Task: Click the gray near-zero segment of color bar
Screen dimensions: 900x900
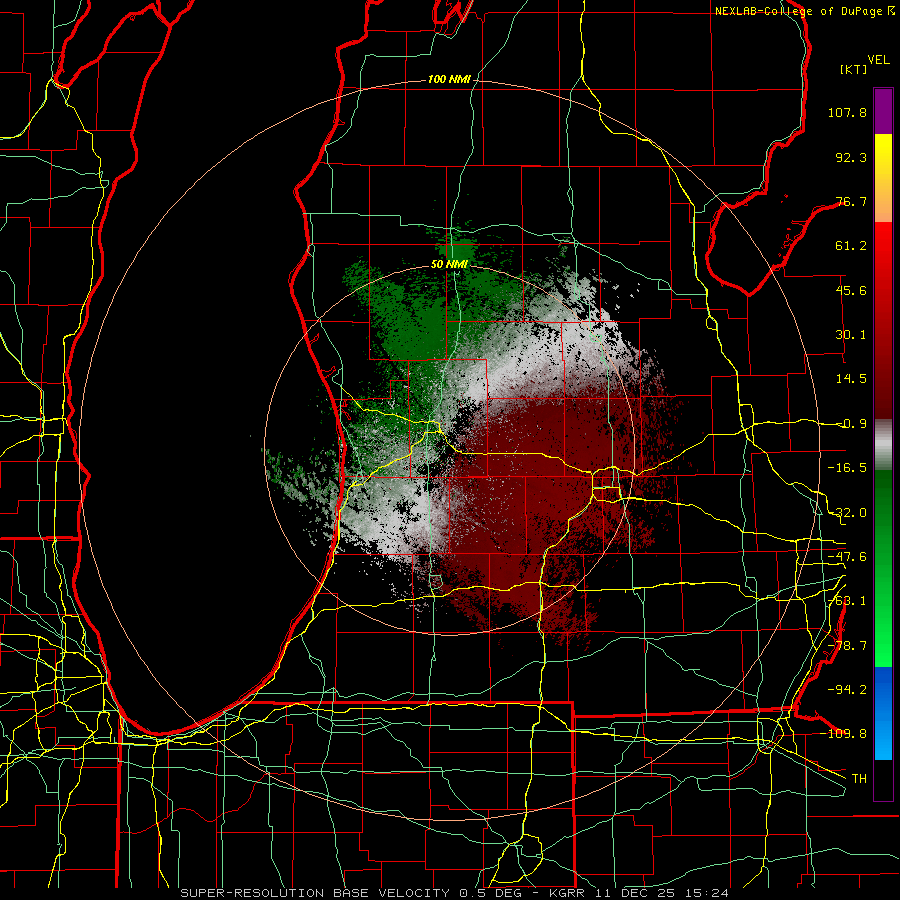Action: 883,445
